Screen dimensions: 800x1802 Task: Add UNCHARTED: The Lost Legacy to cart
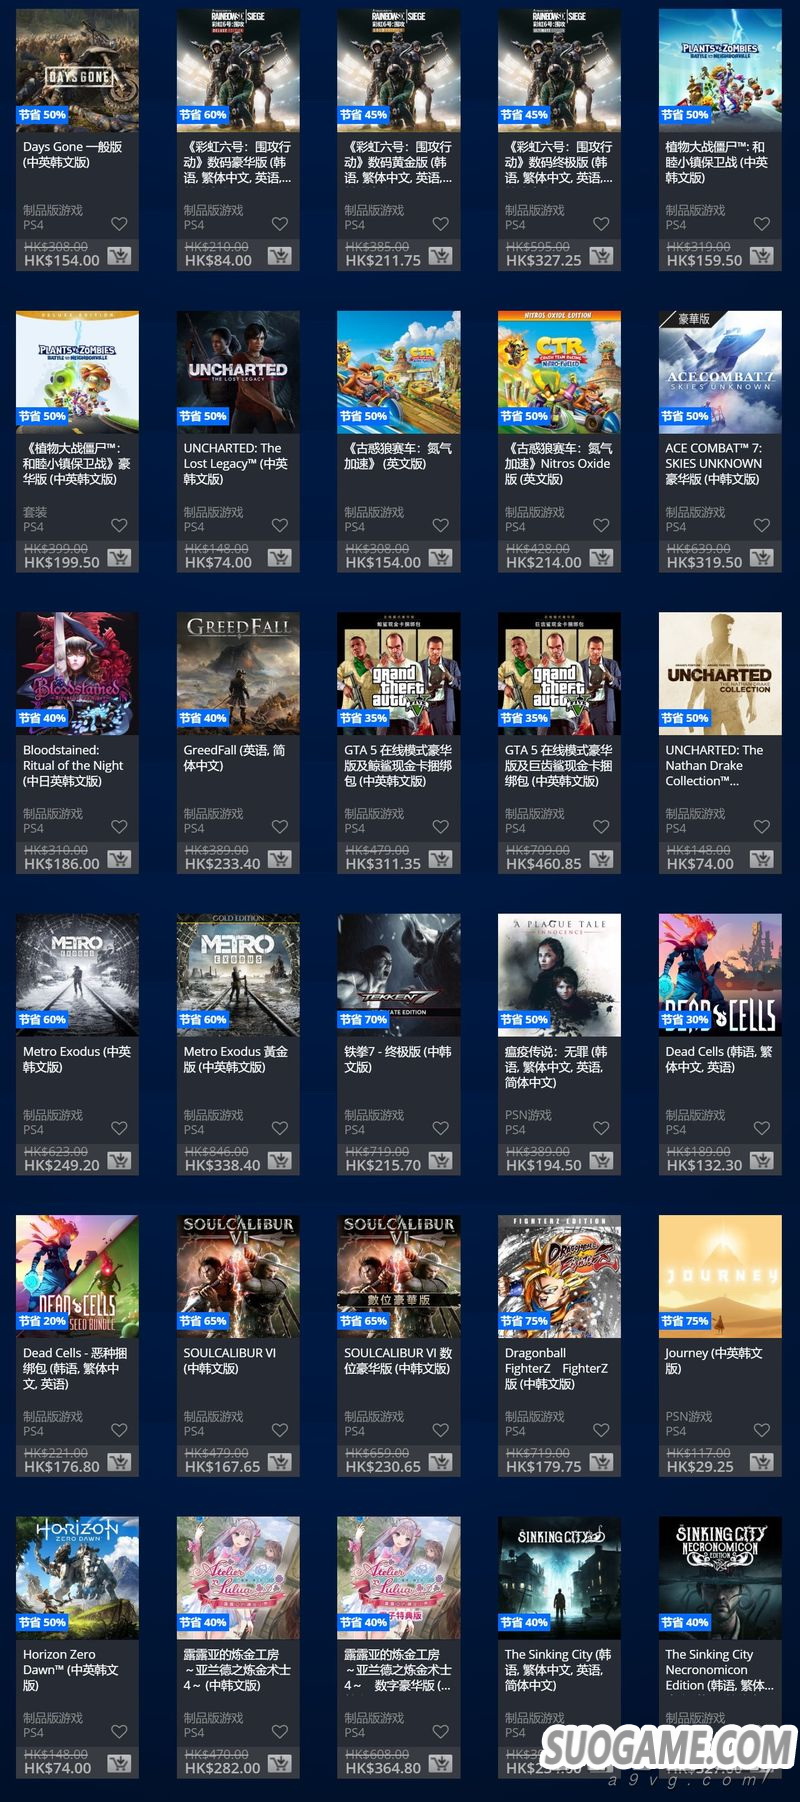[280, 558]
